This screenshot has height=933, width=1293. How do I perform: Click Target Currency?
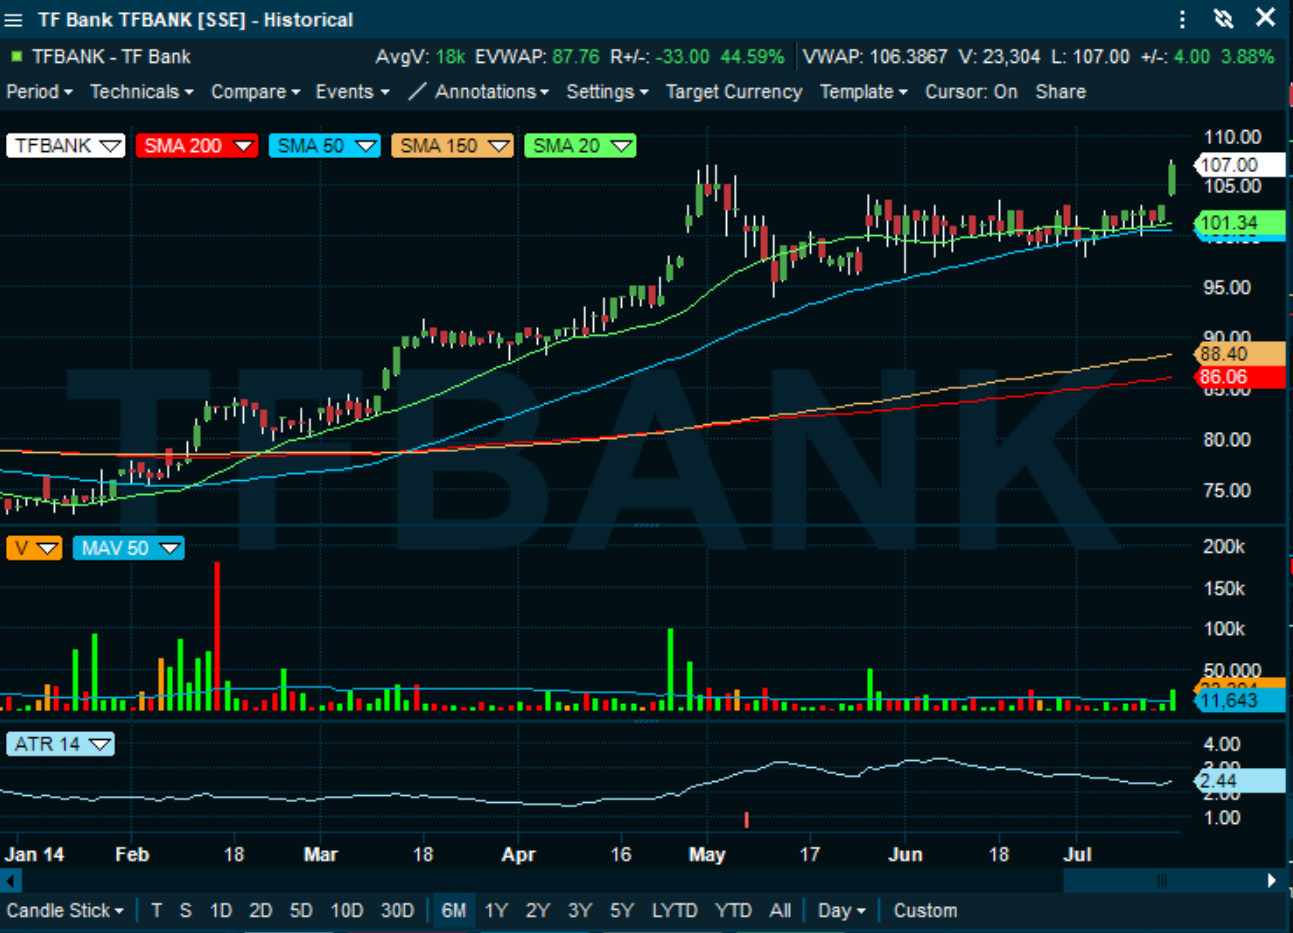[x=734, y=92]
